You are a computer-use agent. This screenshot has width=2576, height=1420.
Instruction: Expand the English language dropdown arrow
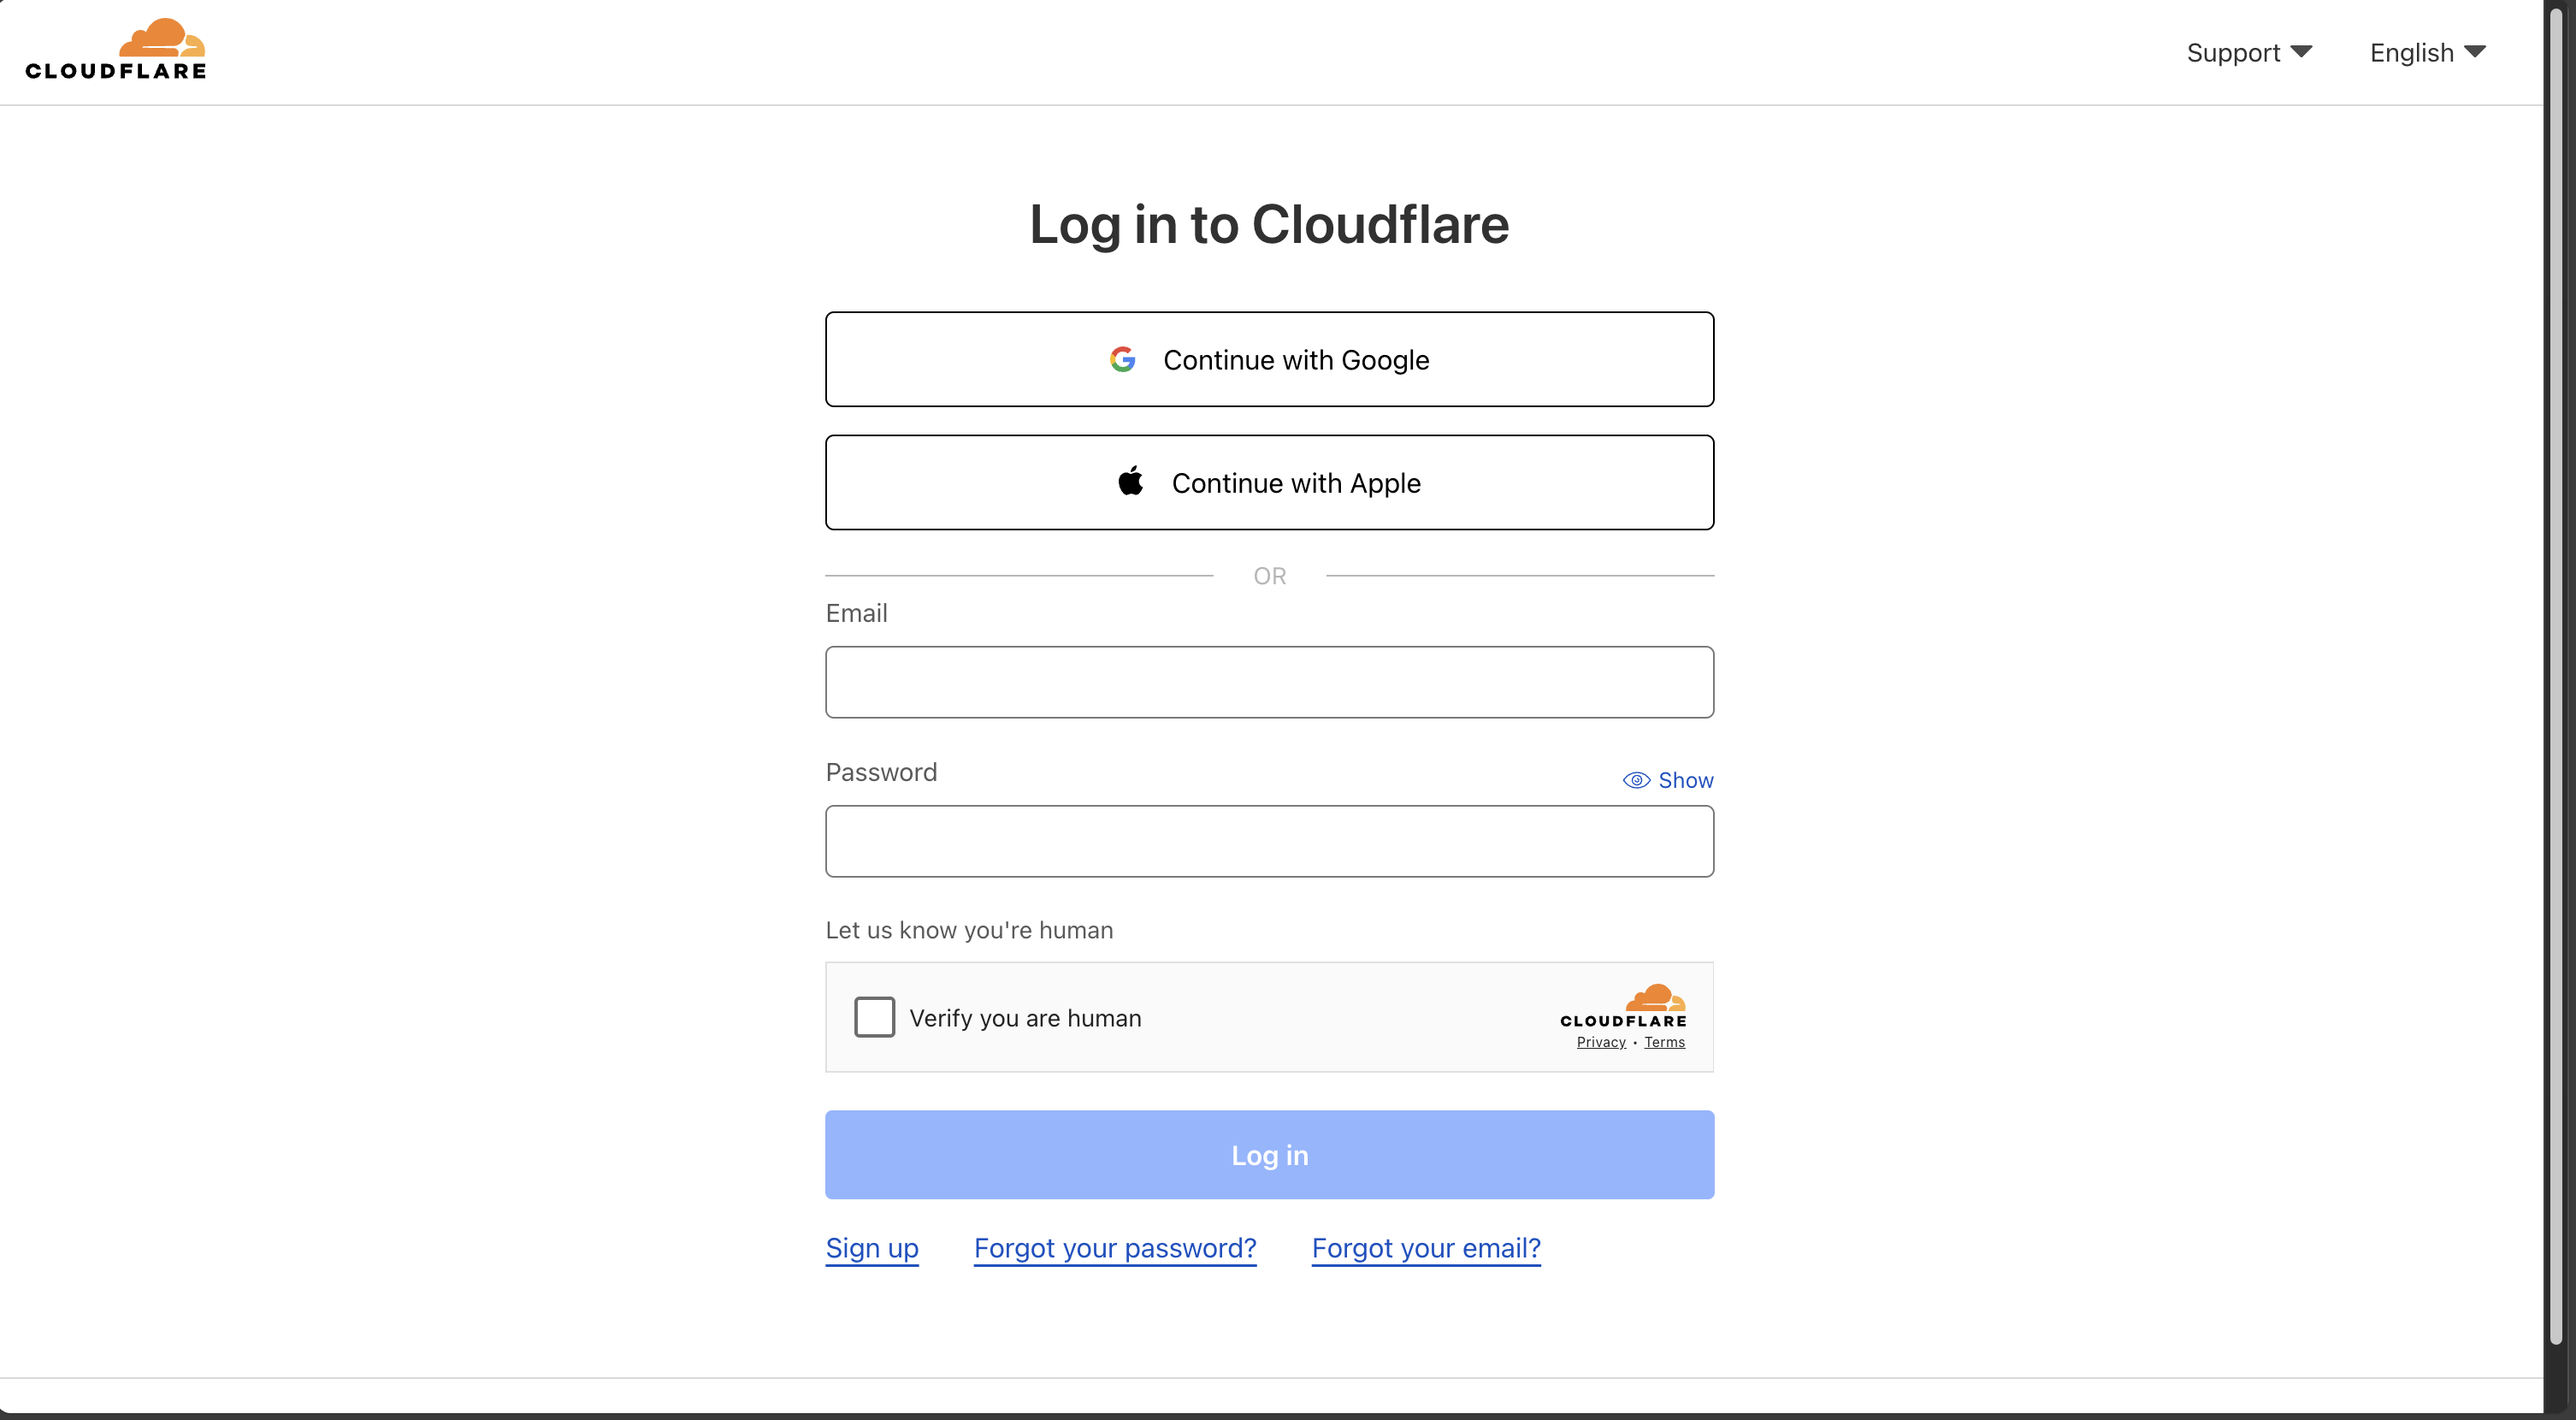[x=2475, y=52]
